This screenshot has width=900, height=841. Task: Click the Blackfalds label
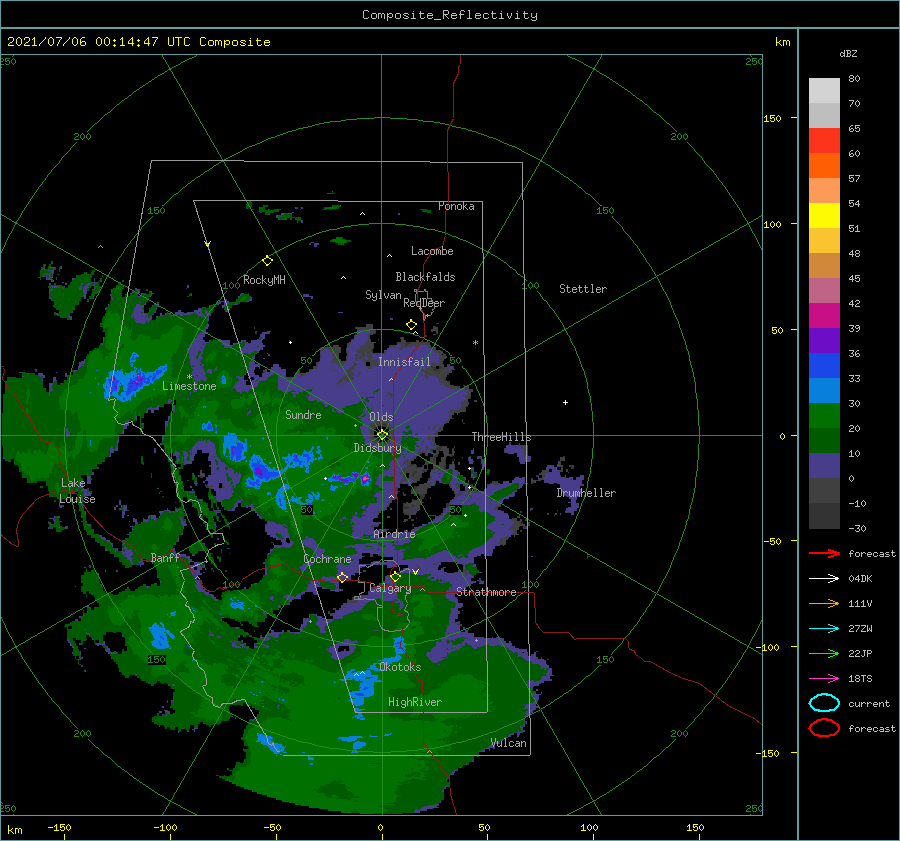(425, 277)
